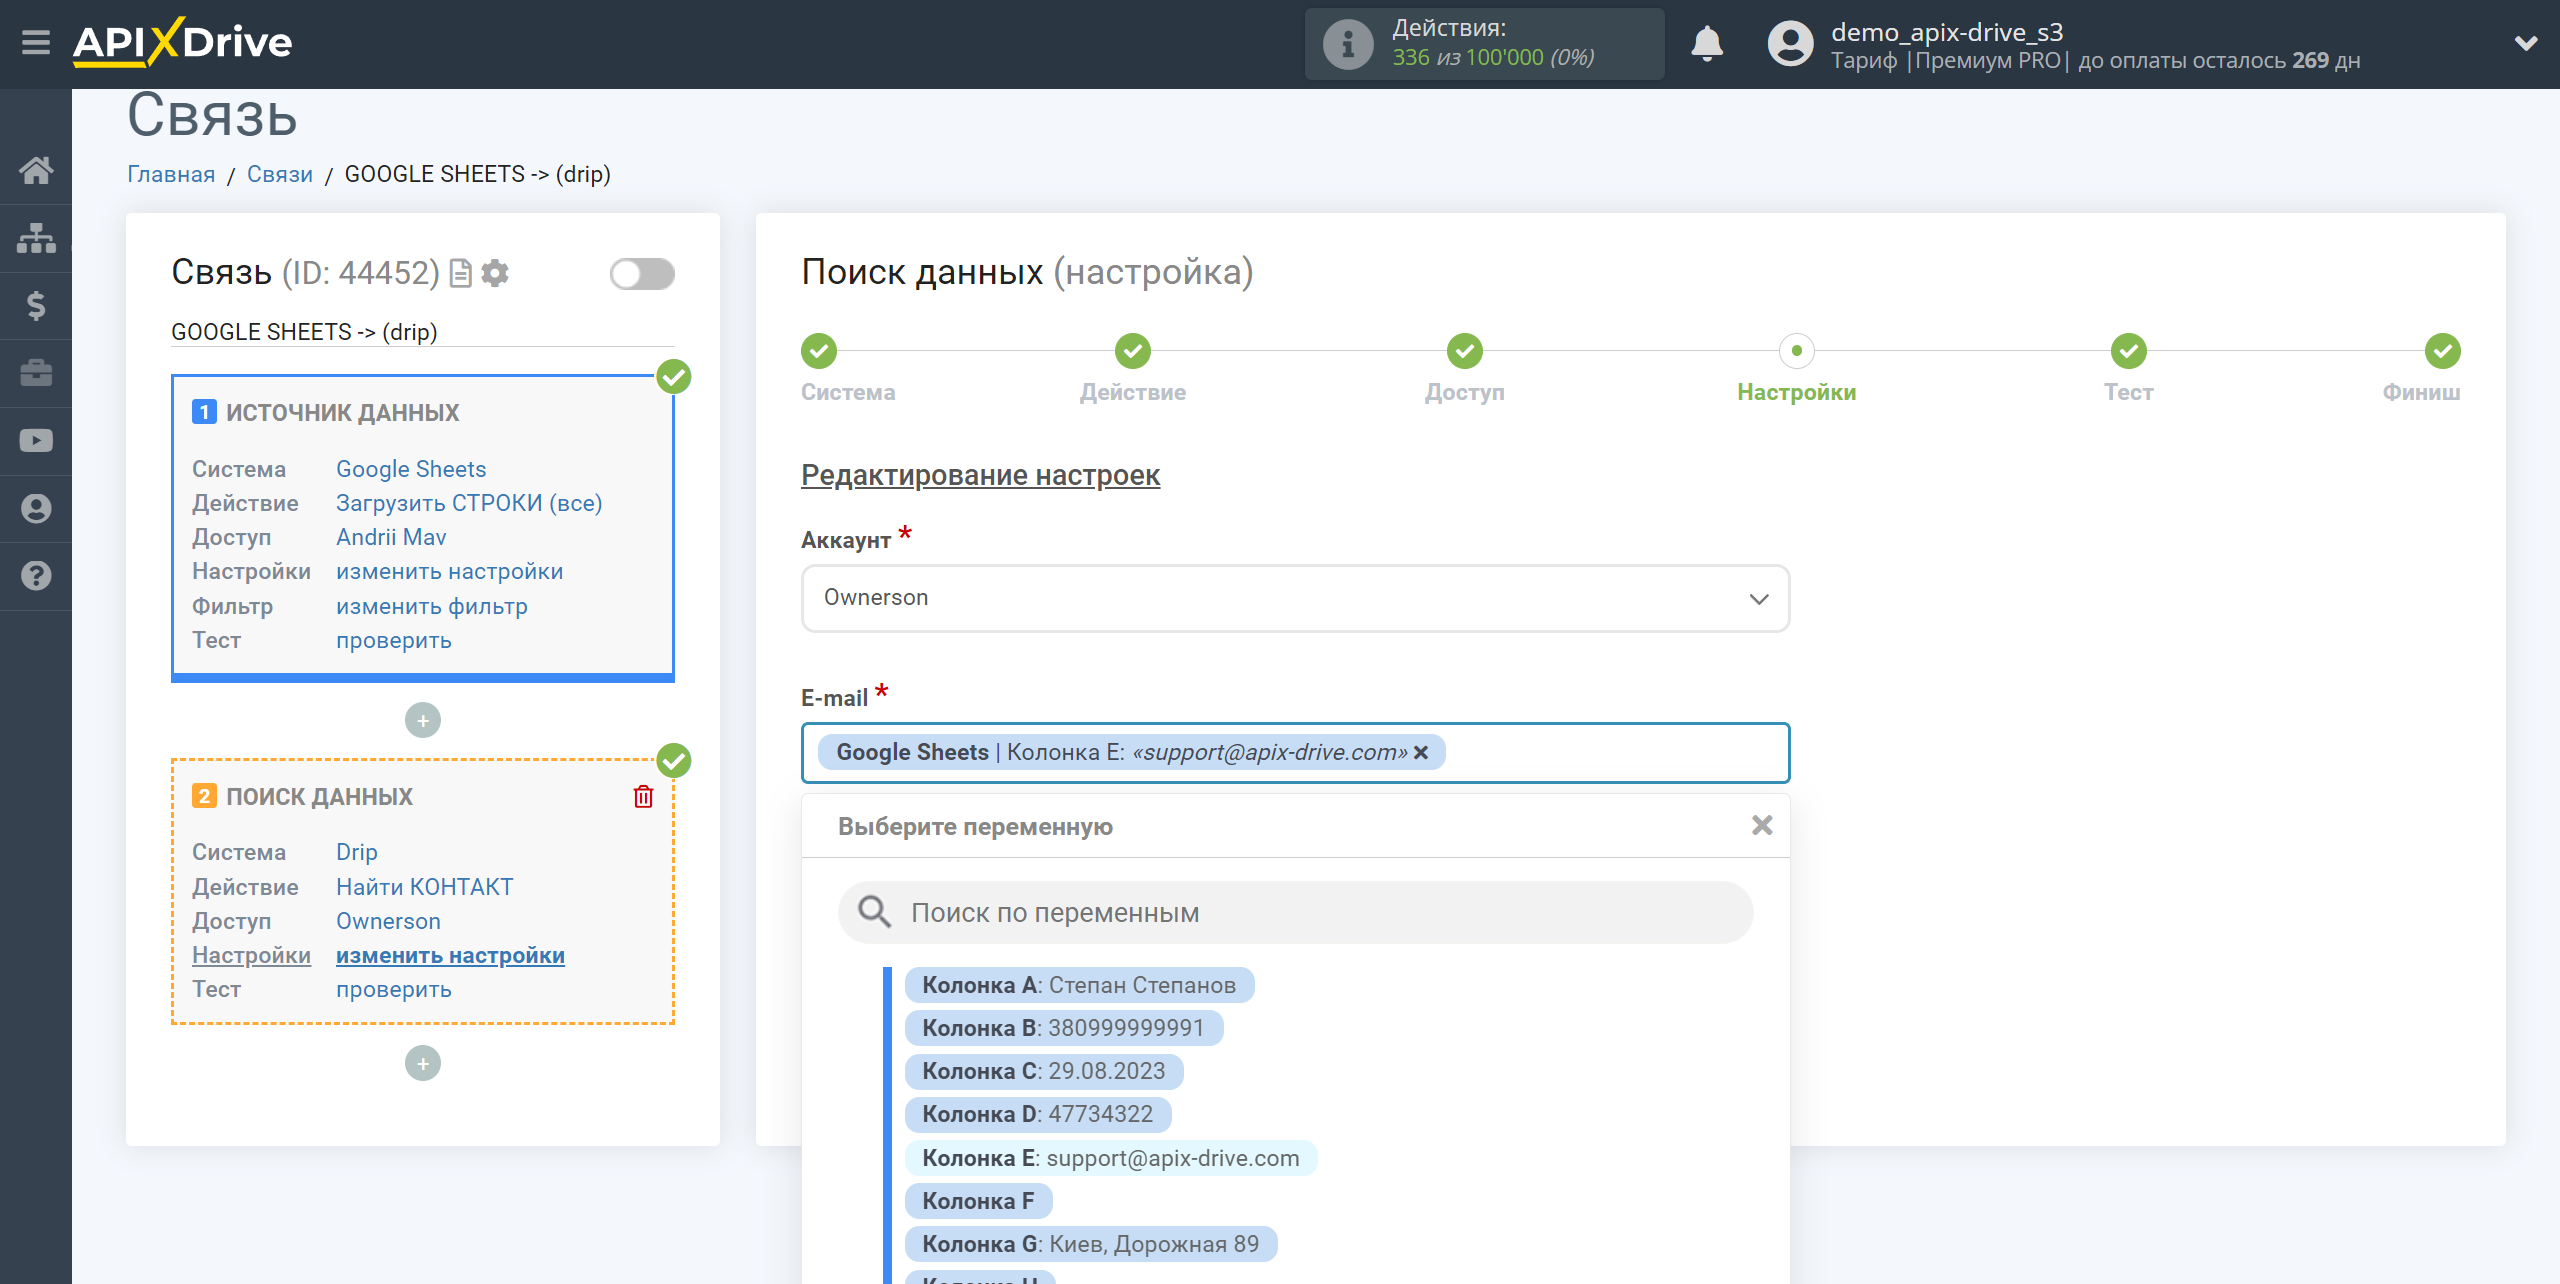Add a block between source and search
The image size is (2560, 1284).
click(x=423, y=720)
